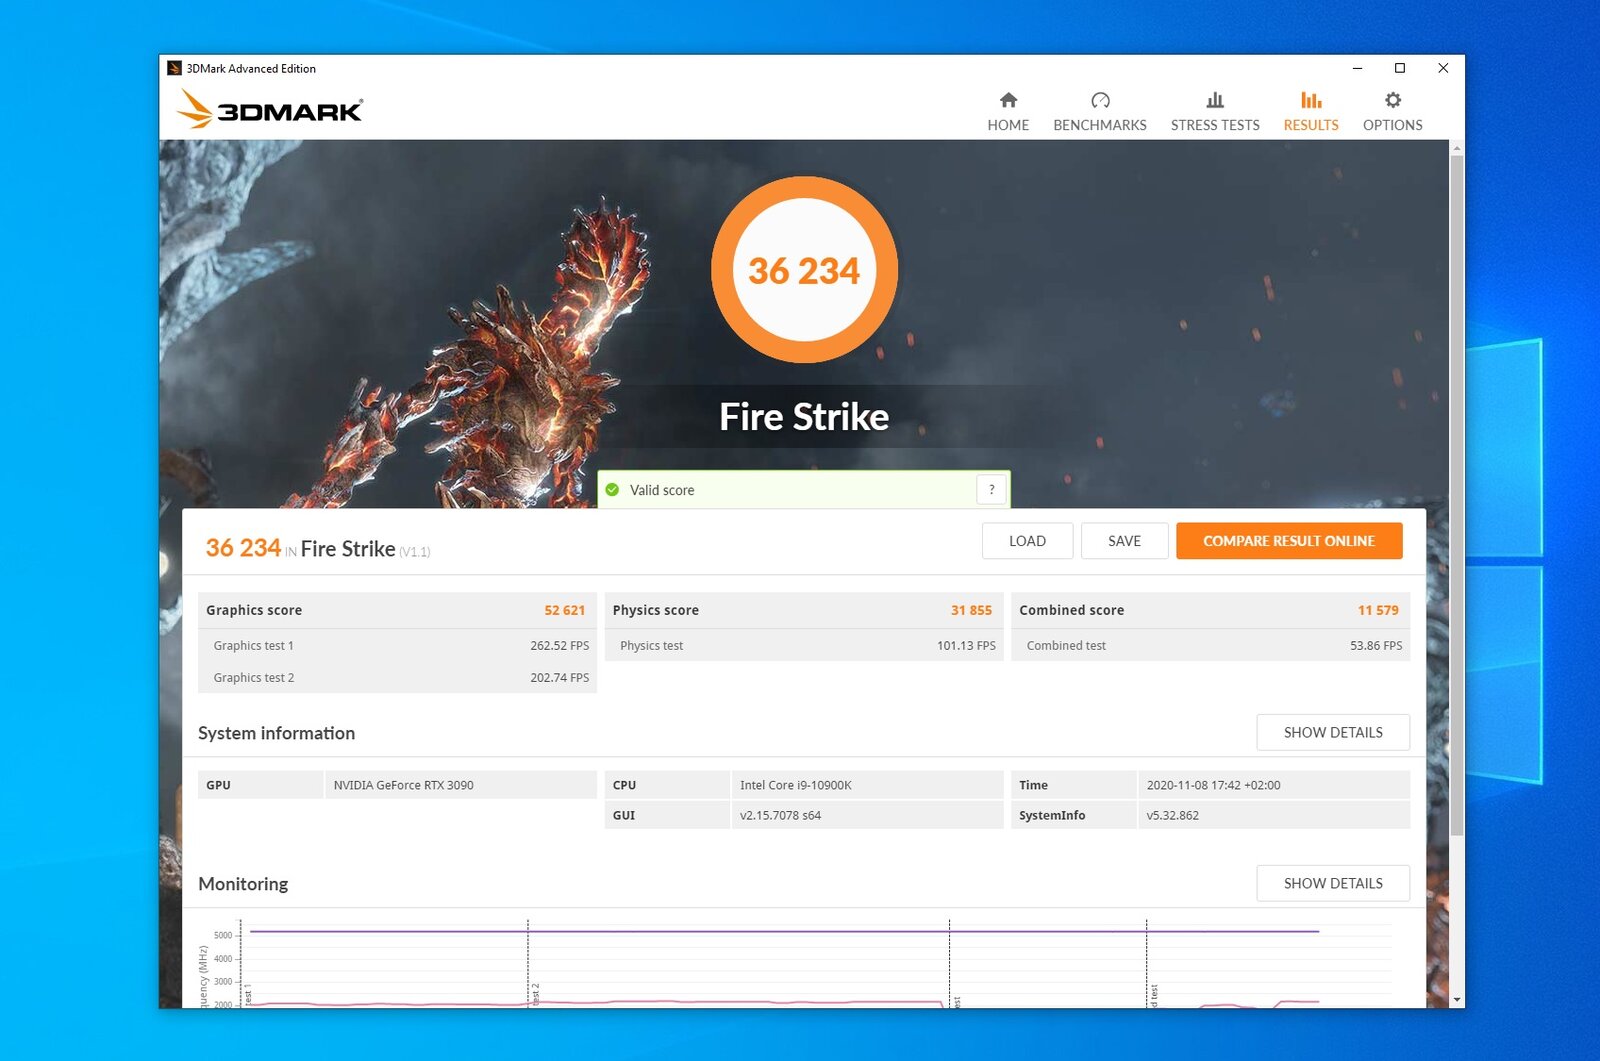This screenshot has height=1061, width=1600.
Task: Click the Fire Strike title text
Action: coord(804,417)
